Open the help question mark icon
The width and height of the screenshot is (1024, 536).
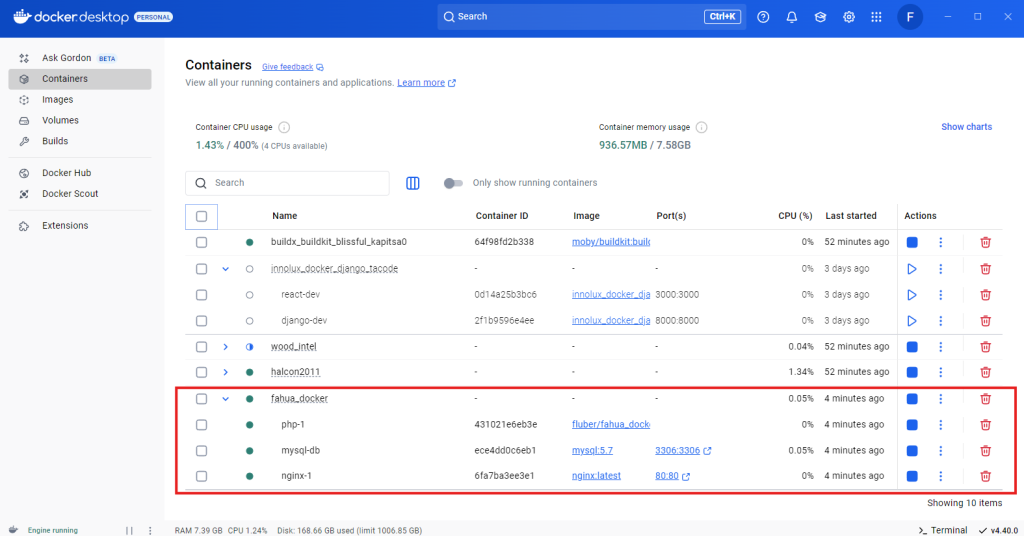tap(763, 17)
